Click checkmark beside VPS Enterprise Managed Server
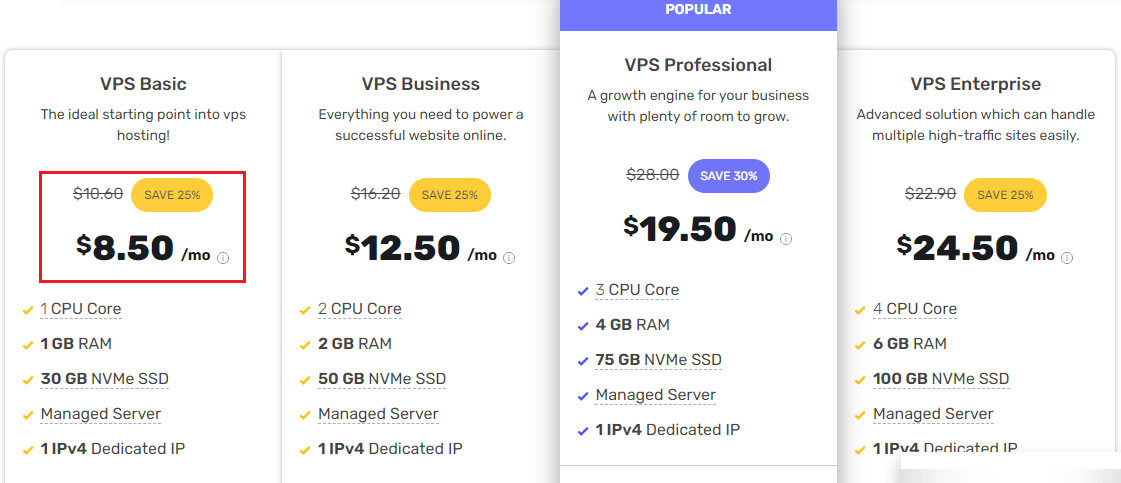Viewport: 1121px width, 483px height. (x=860, y=415)
